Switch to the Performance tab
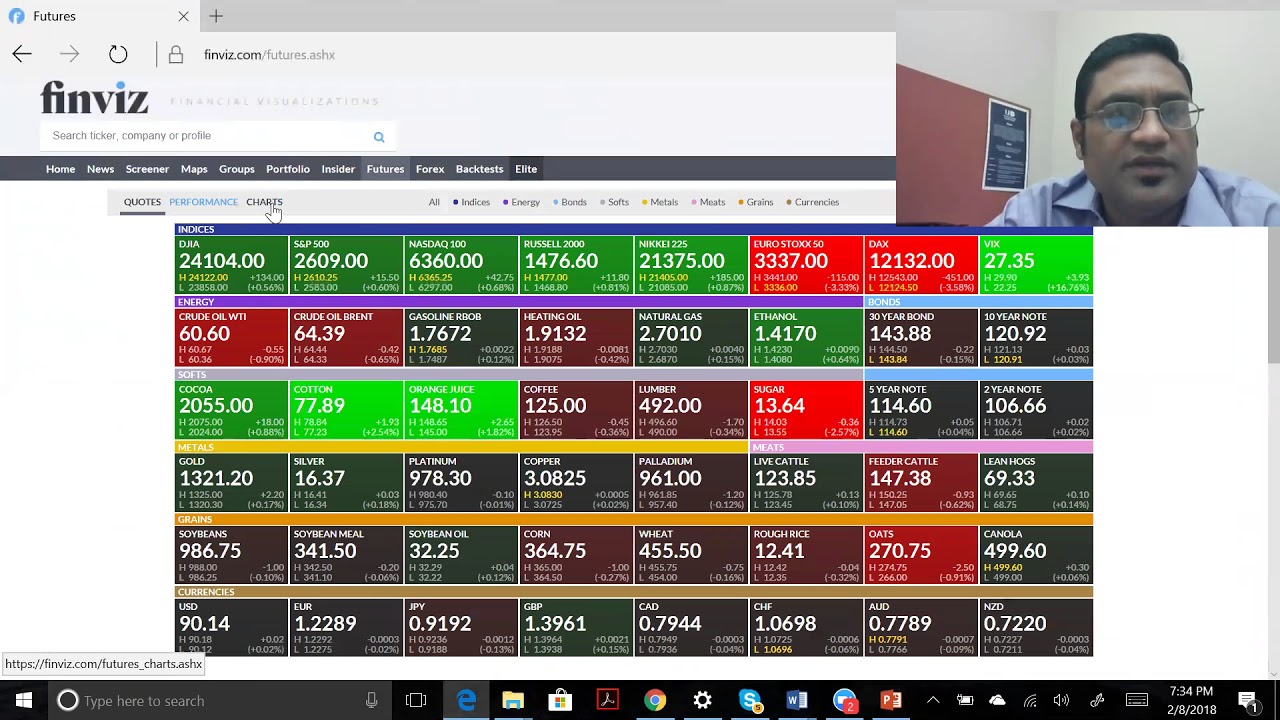This screenshot has width=1280, height=720. (203, 202)
